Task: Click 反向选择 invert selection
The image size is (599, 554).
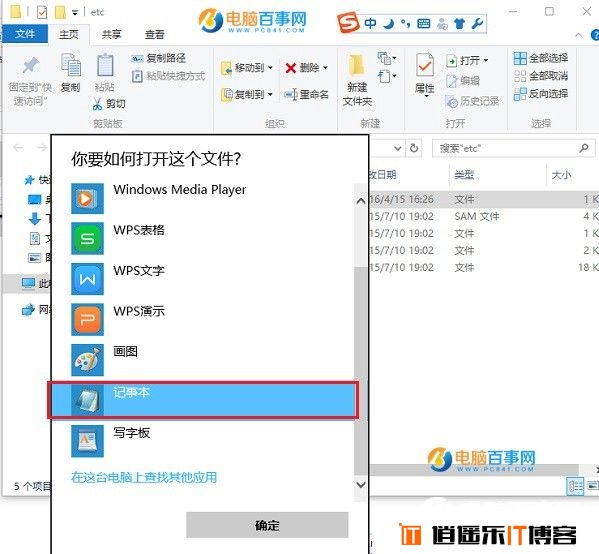Action: (x=541, y=94)
